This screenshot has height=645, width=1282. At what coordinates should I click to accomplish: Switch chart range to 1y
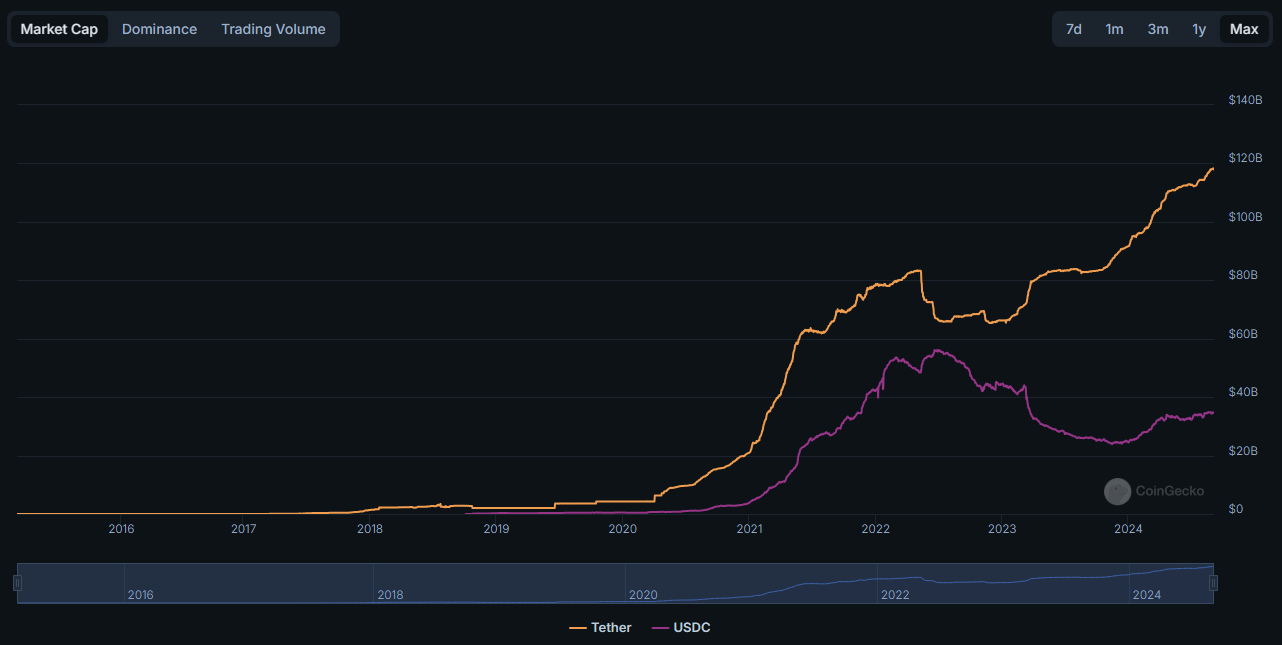(1198, 29)
